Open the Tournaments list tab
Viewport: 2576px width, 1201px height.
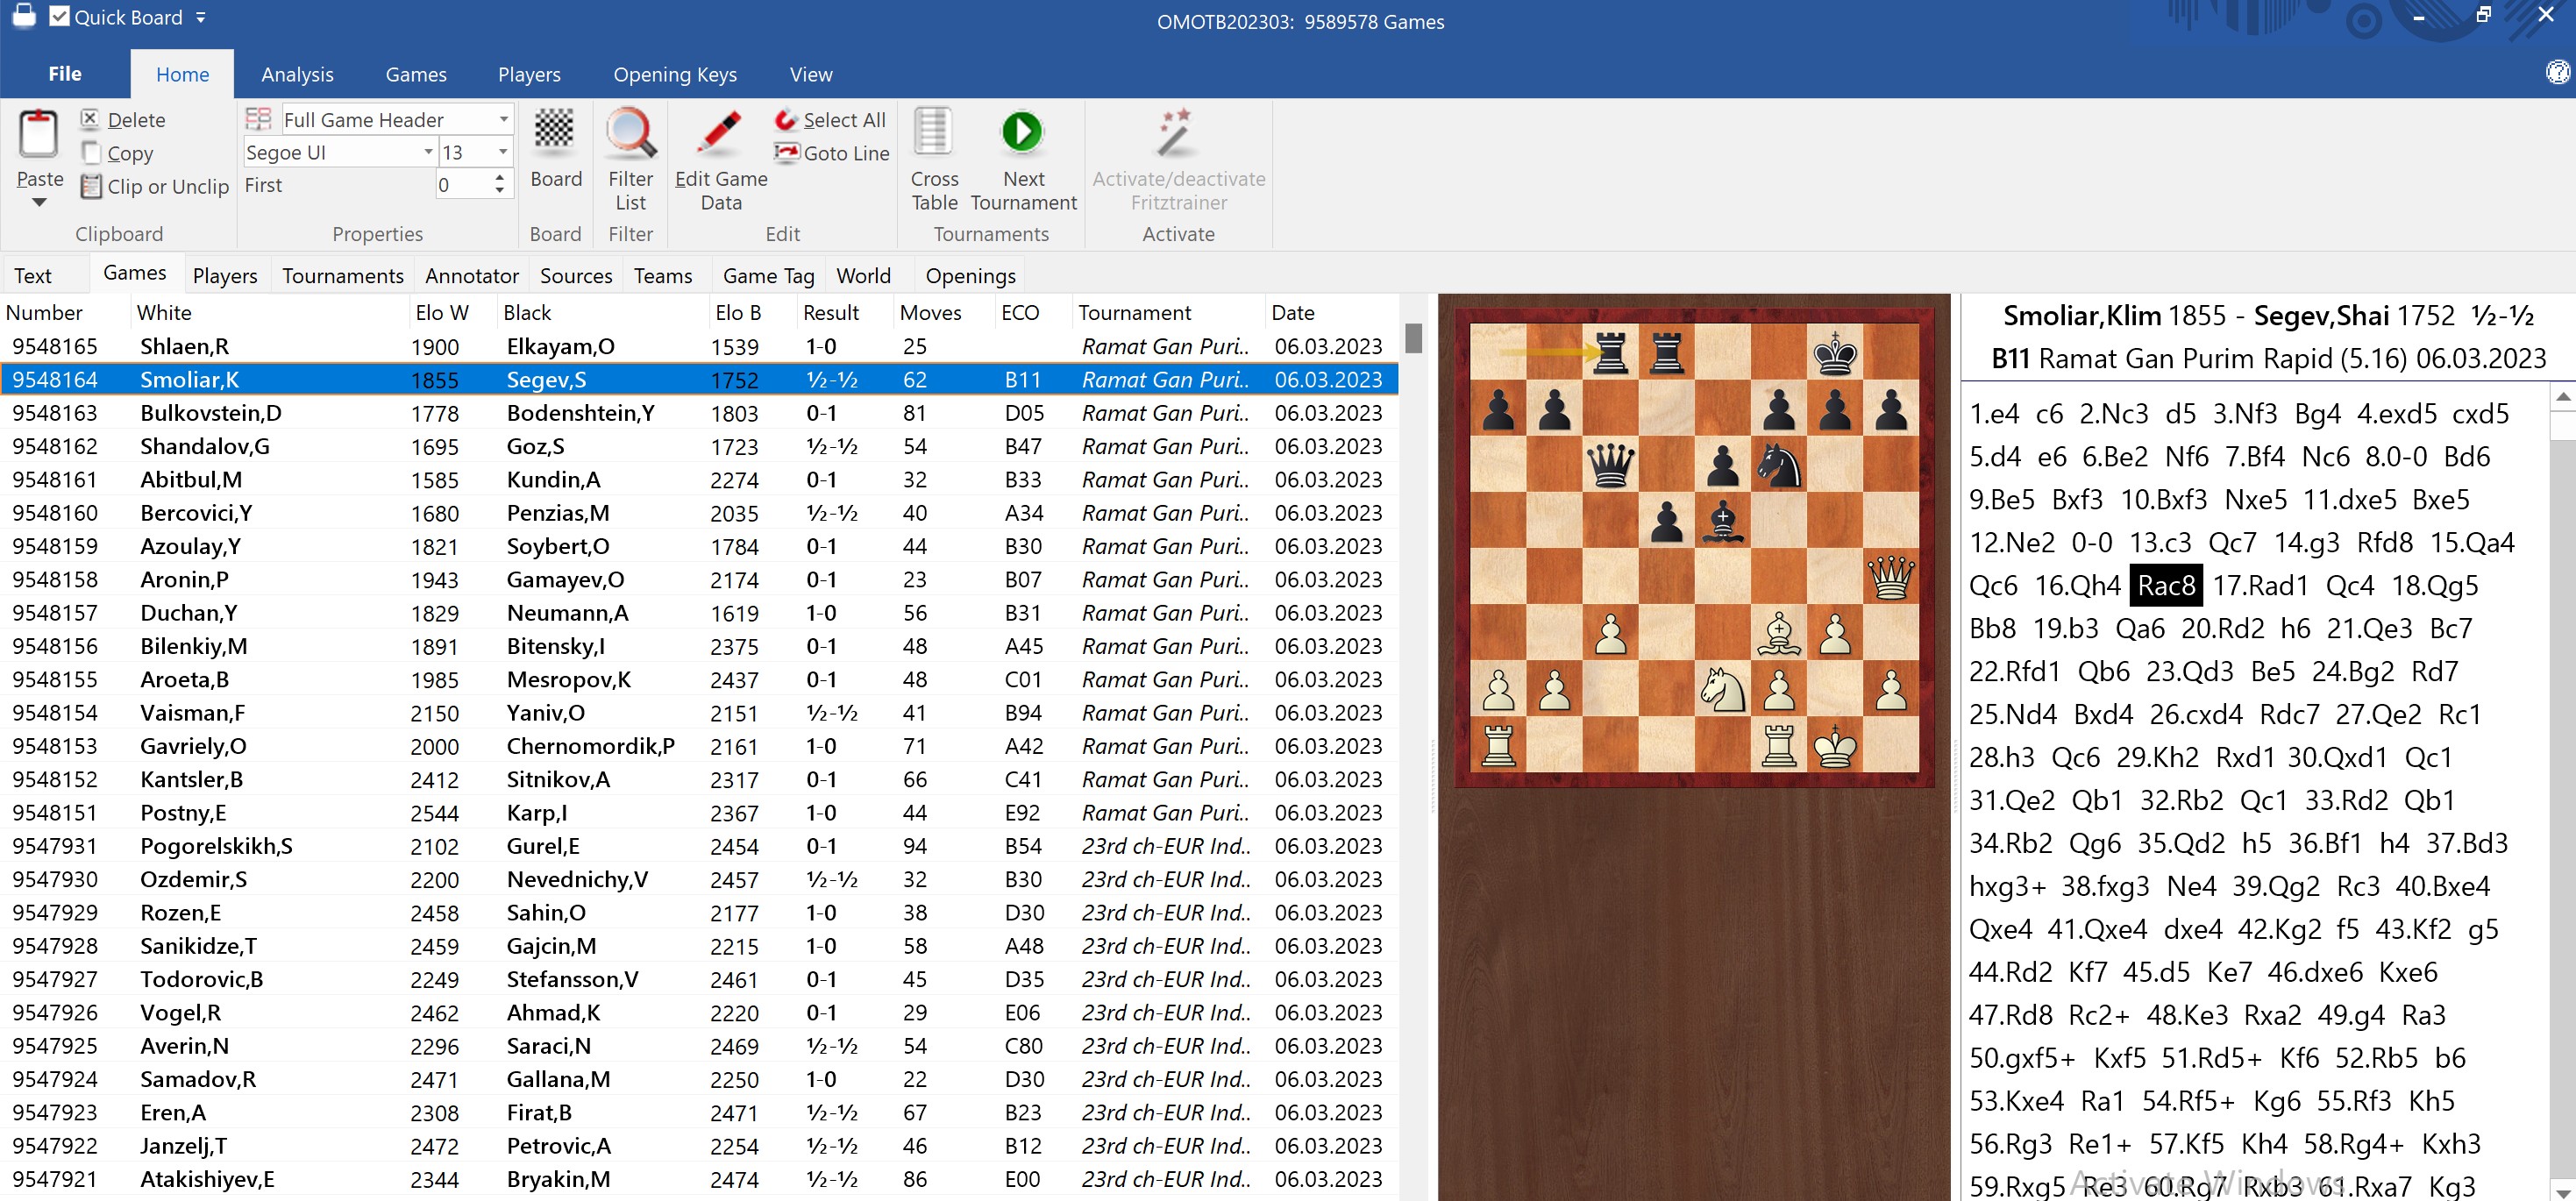tap(342, 276)
